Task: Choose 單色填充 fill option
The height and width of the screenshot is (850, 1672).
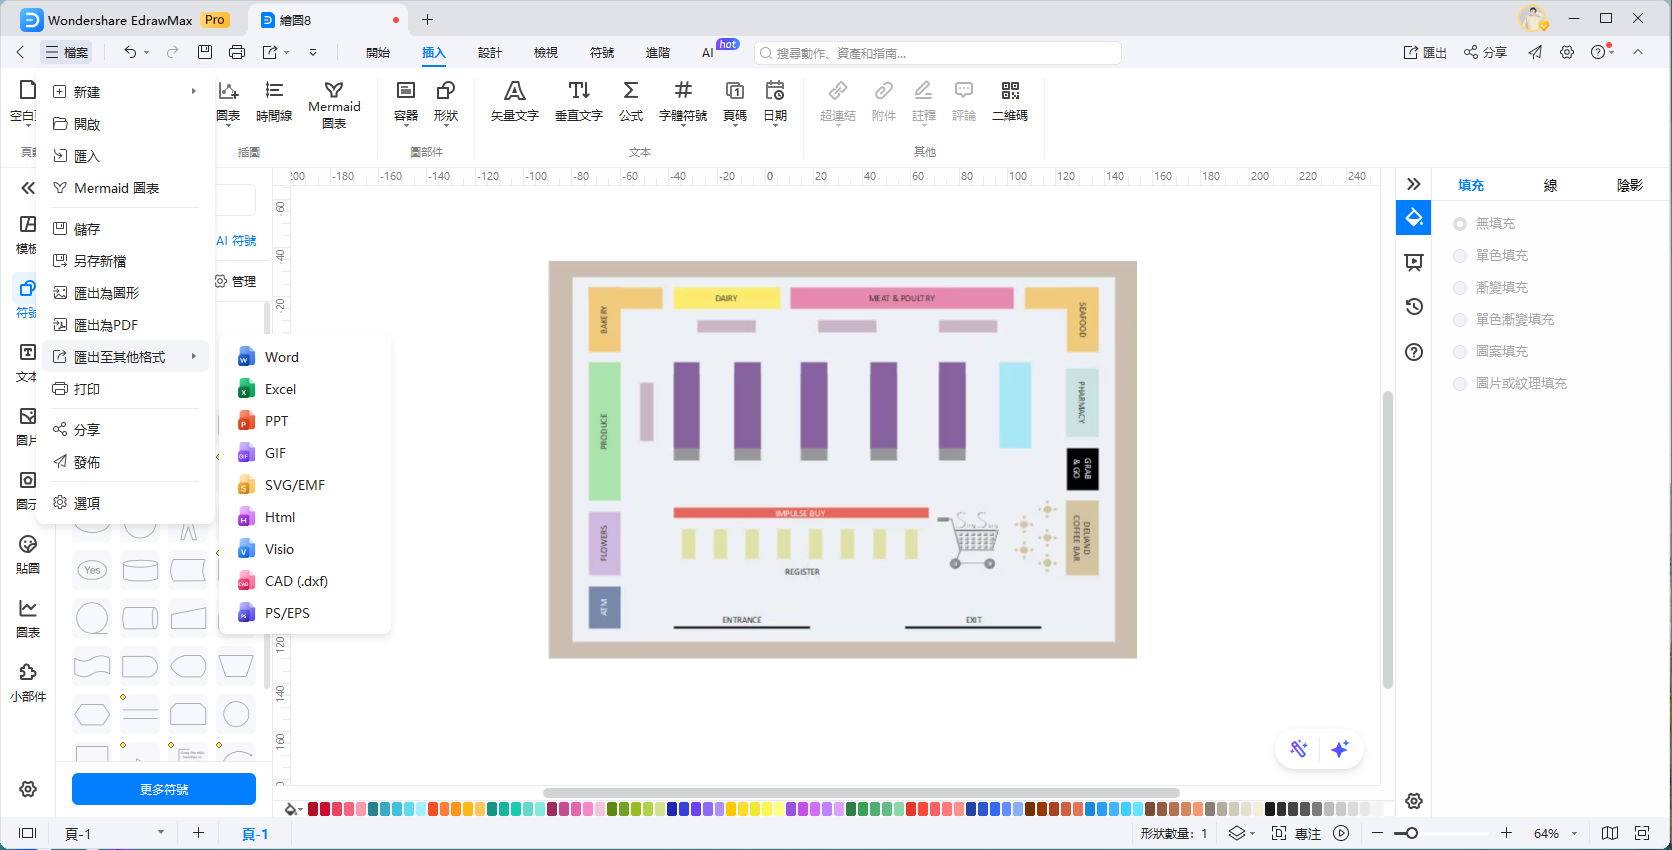Action: pos(1460,256)
